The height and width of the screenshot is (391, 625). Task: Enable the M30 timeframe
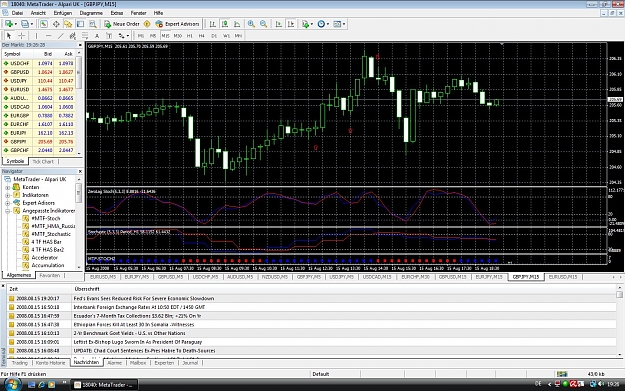[x=178, y=36]
